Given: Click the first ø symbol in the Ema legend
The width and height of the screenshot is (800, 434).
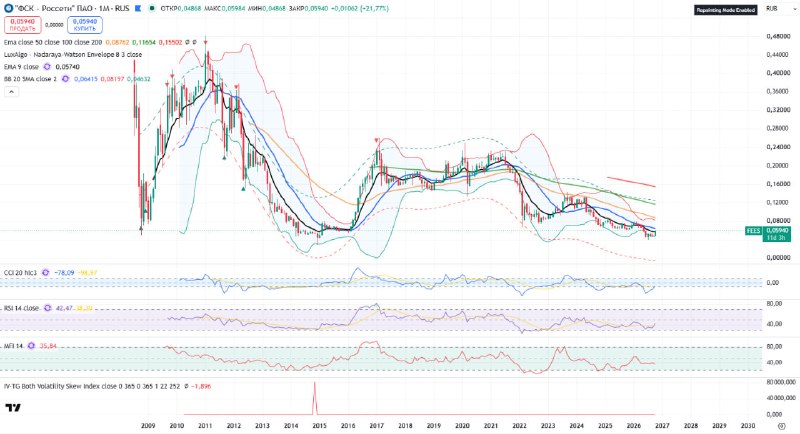Looking at the screenshot, I should tap(187, 42).
